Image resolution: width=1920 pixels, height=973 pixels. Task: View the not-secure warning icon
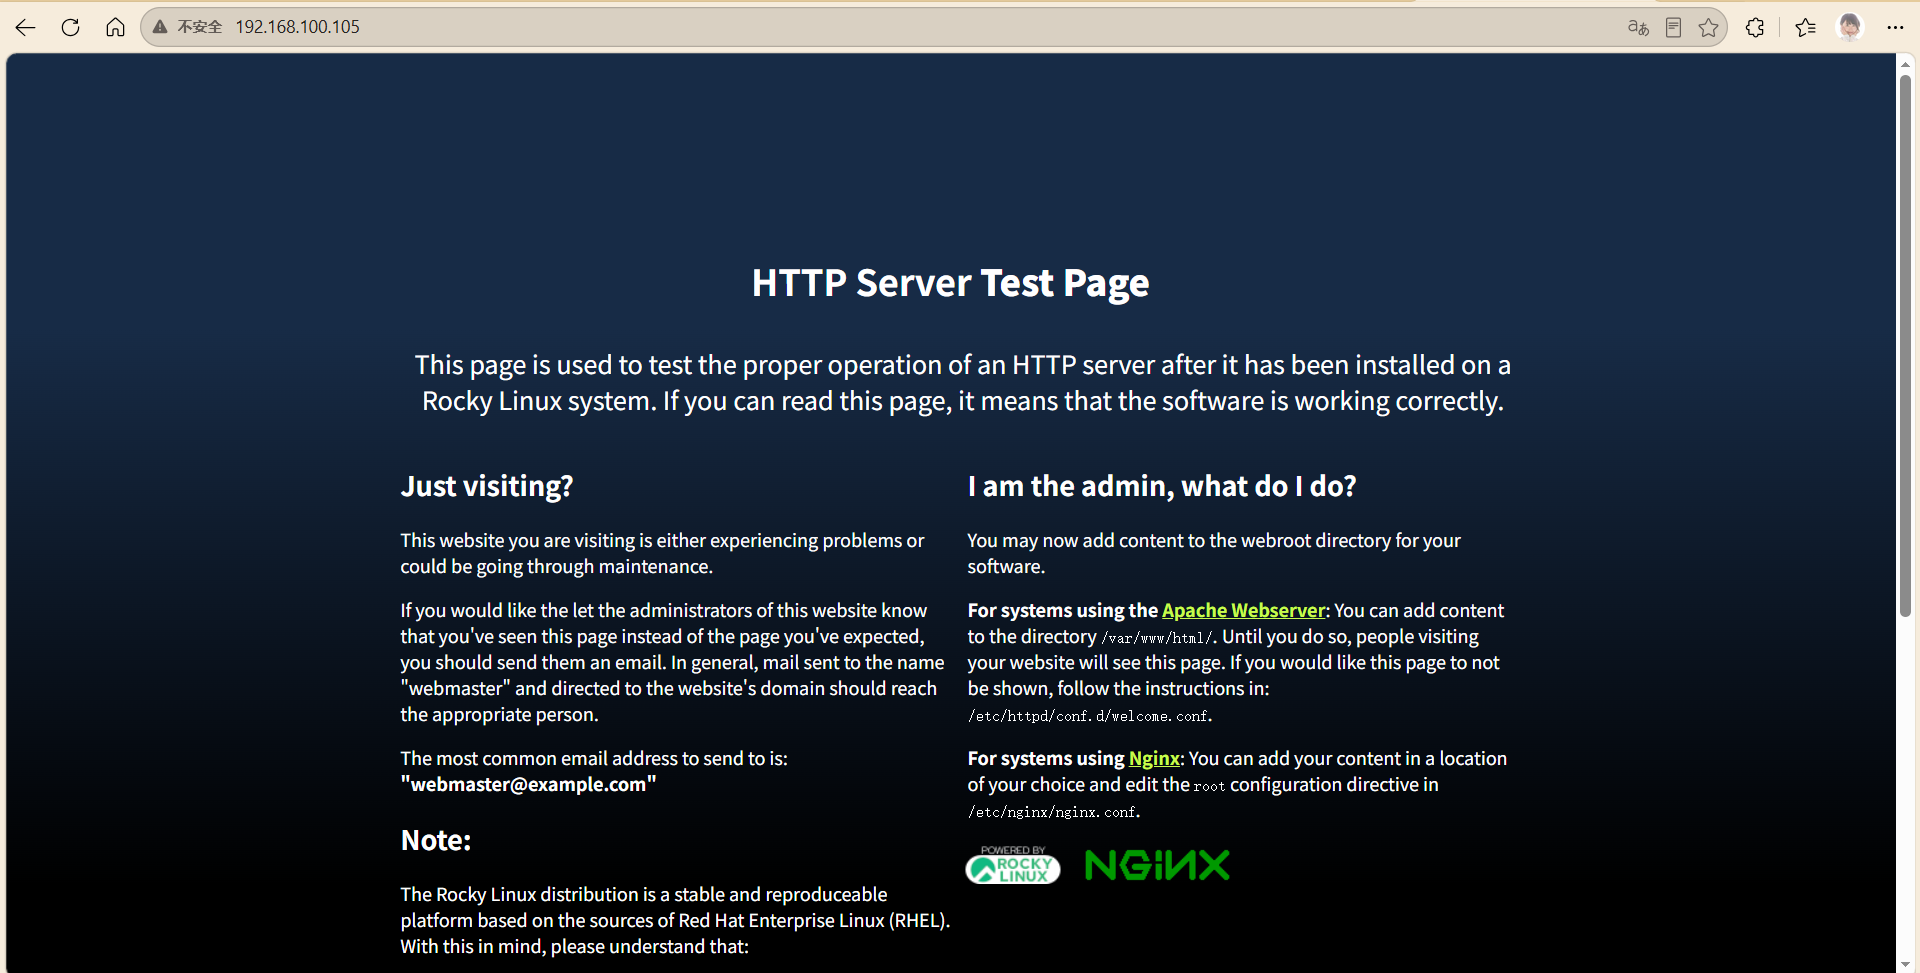(160, 27)
